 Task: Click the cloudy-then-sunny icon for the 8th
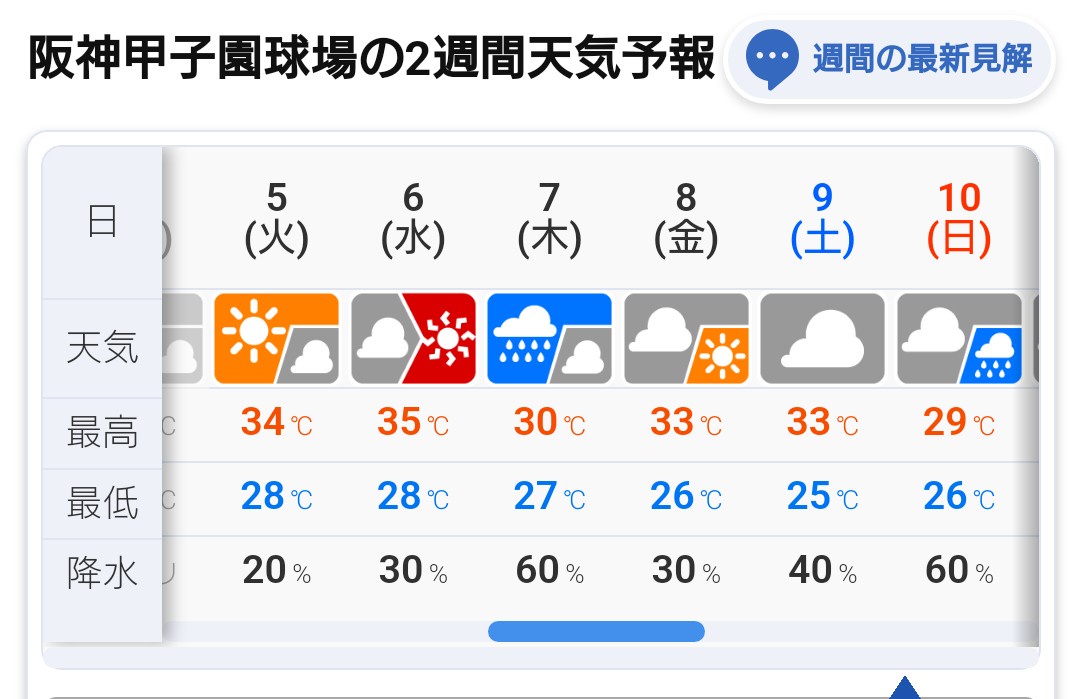tap(686, 338)
